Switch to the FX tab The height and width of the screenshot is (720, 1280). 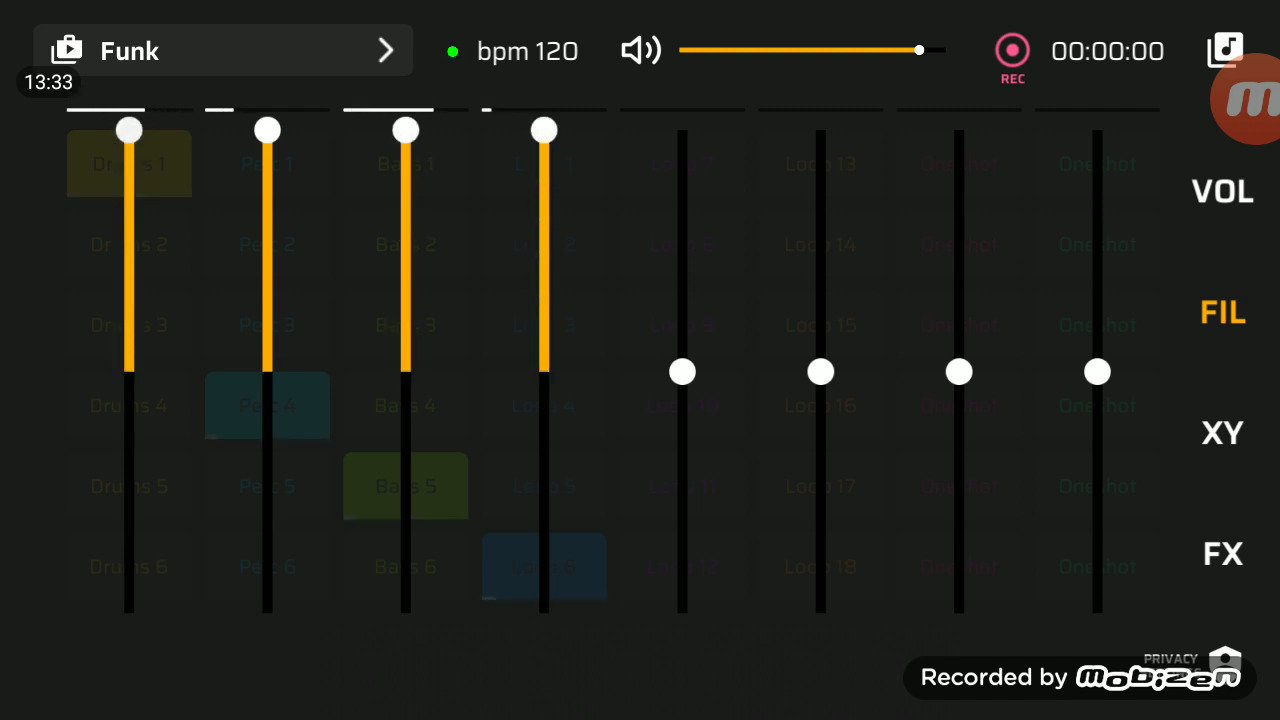click(1222, 554)
